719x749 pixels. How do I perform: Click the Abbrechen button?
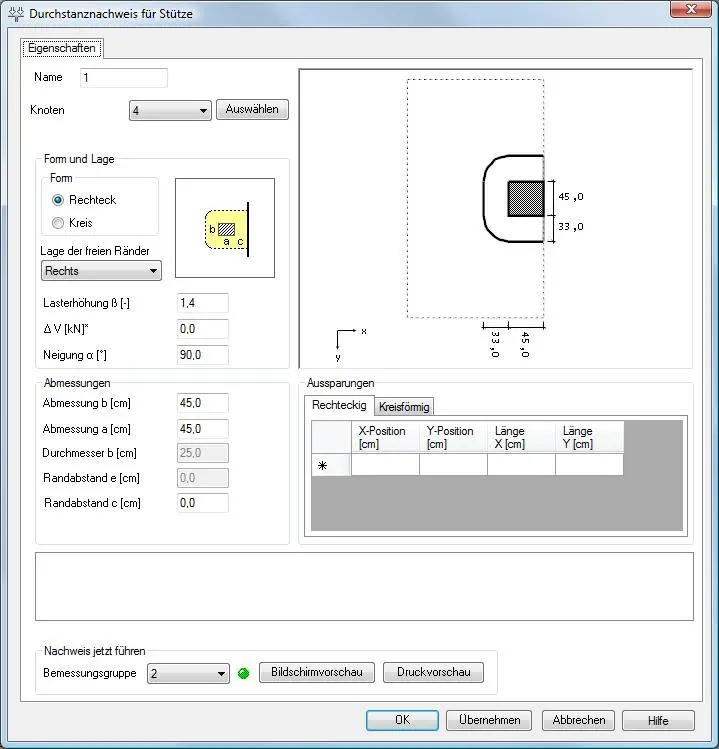pos(579,720)
